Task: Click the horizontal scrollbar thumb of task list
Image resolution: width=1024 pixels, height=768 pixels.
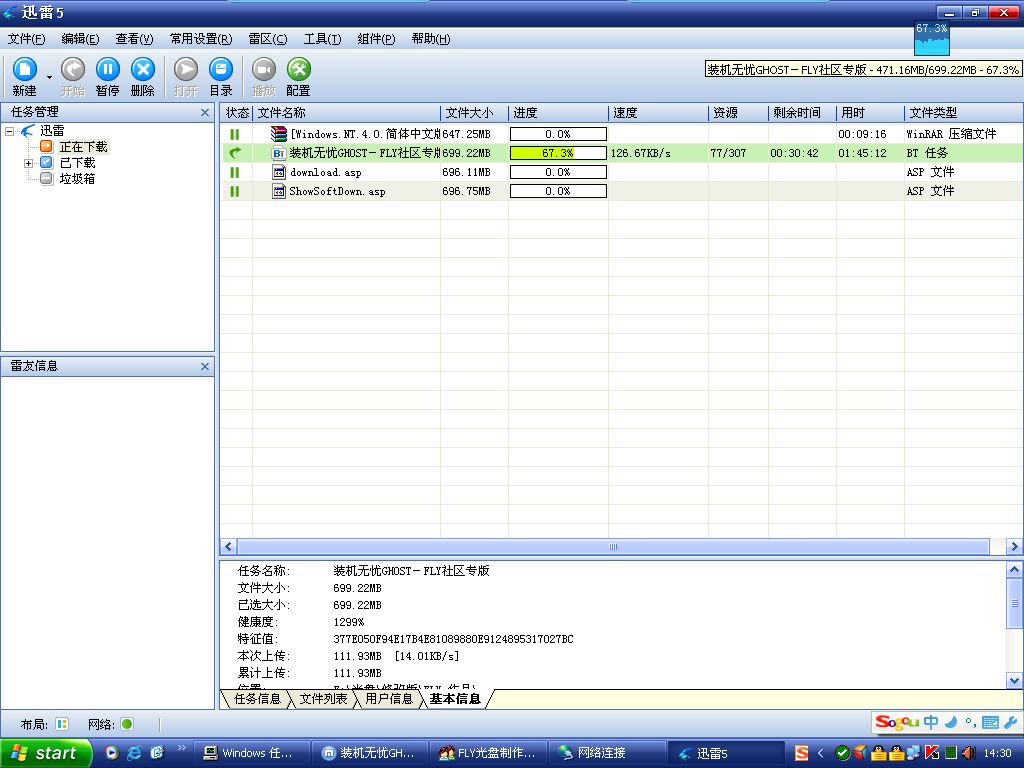Action: [x=613, y=547]
